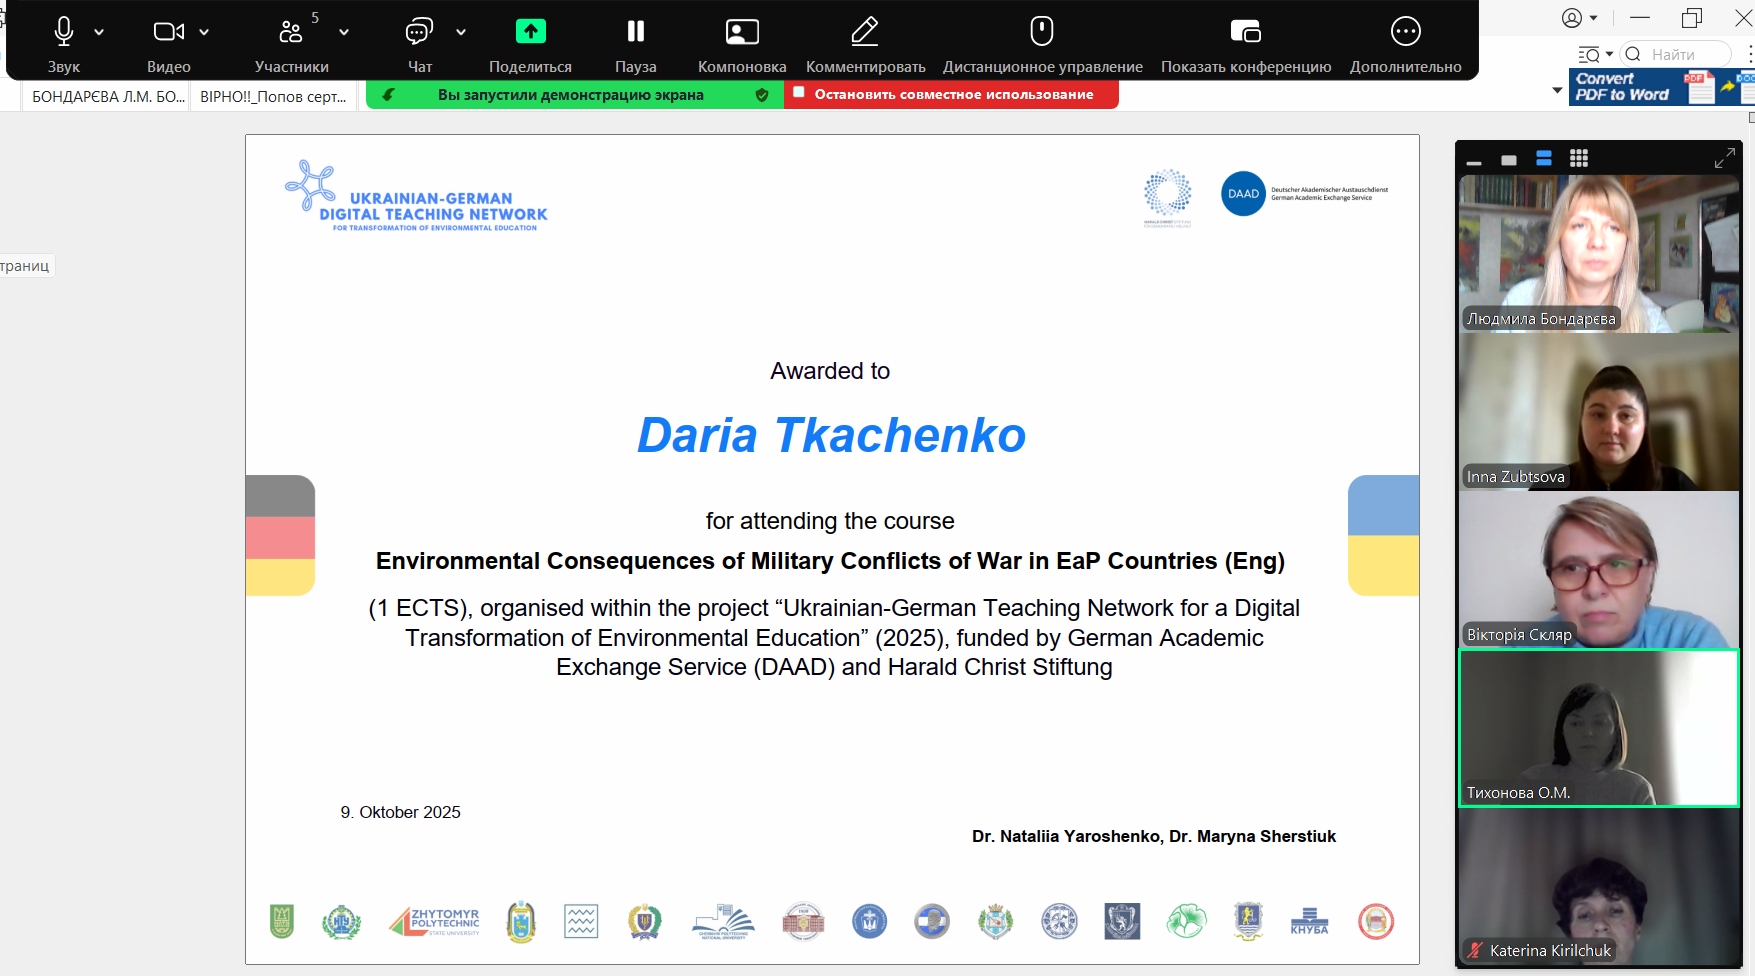Stop sharing via Остановить совместное использование

(952, 95)
